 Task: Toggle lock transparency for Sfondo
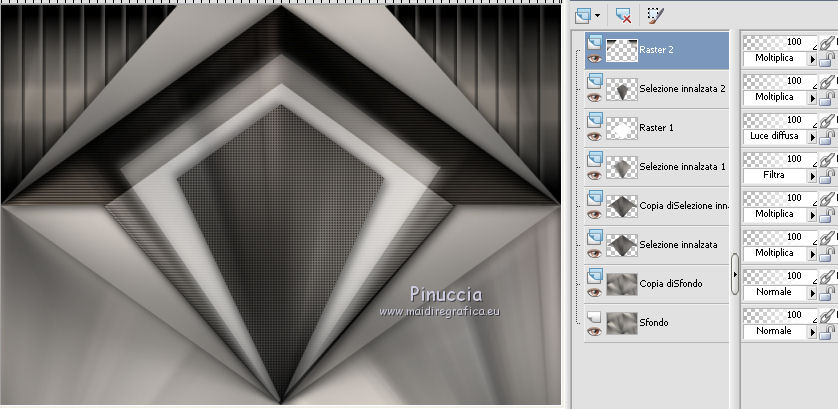point(827,332)
